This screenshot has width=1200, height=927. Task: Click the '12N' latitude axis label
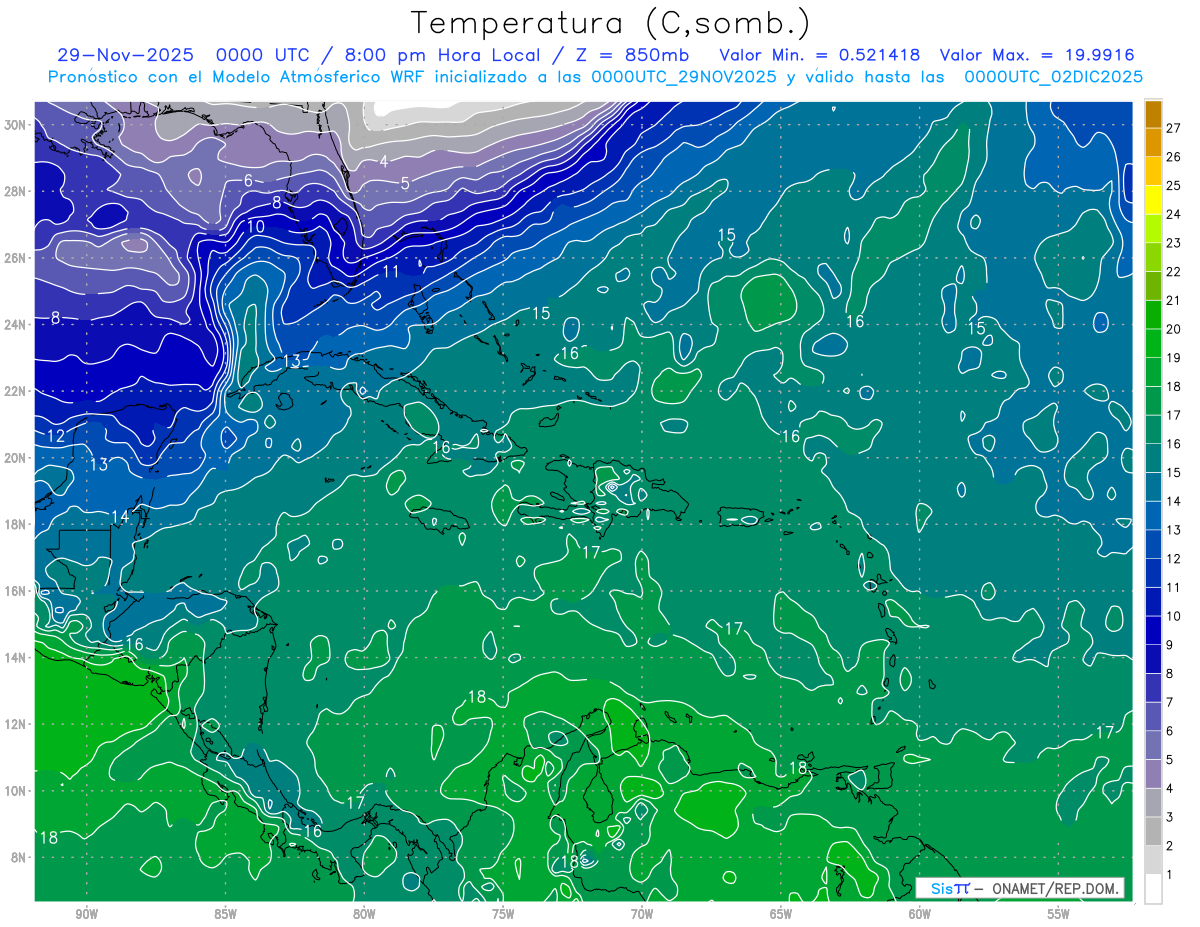16,724
